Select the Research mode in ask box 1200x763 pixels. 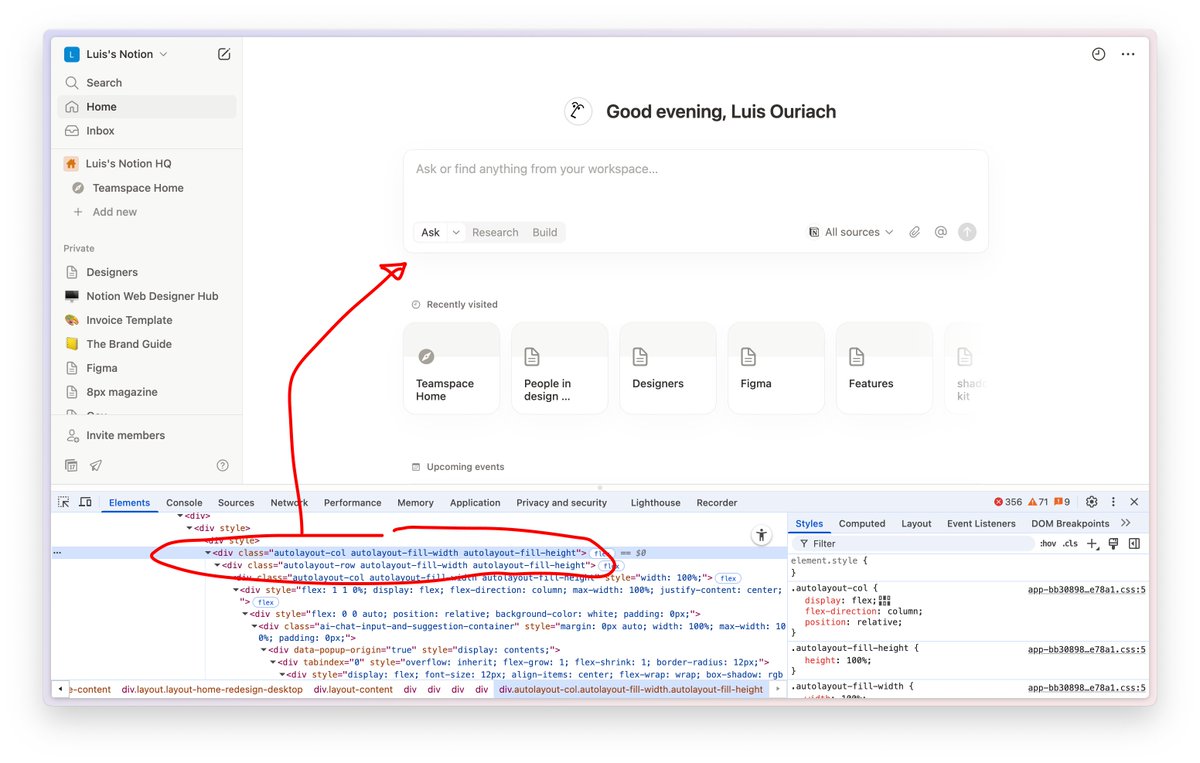(x=495, y=232)
